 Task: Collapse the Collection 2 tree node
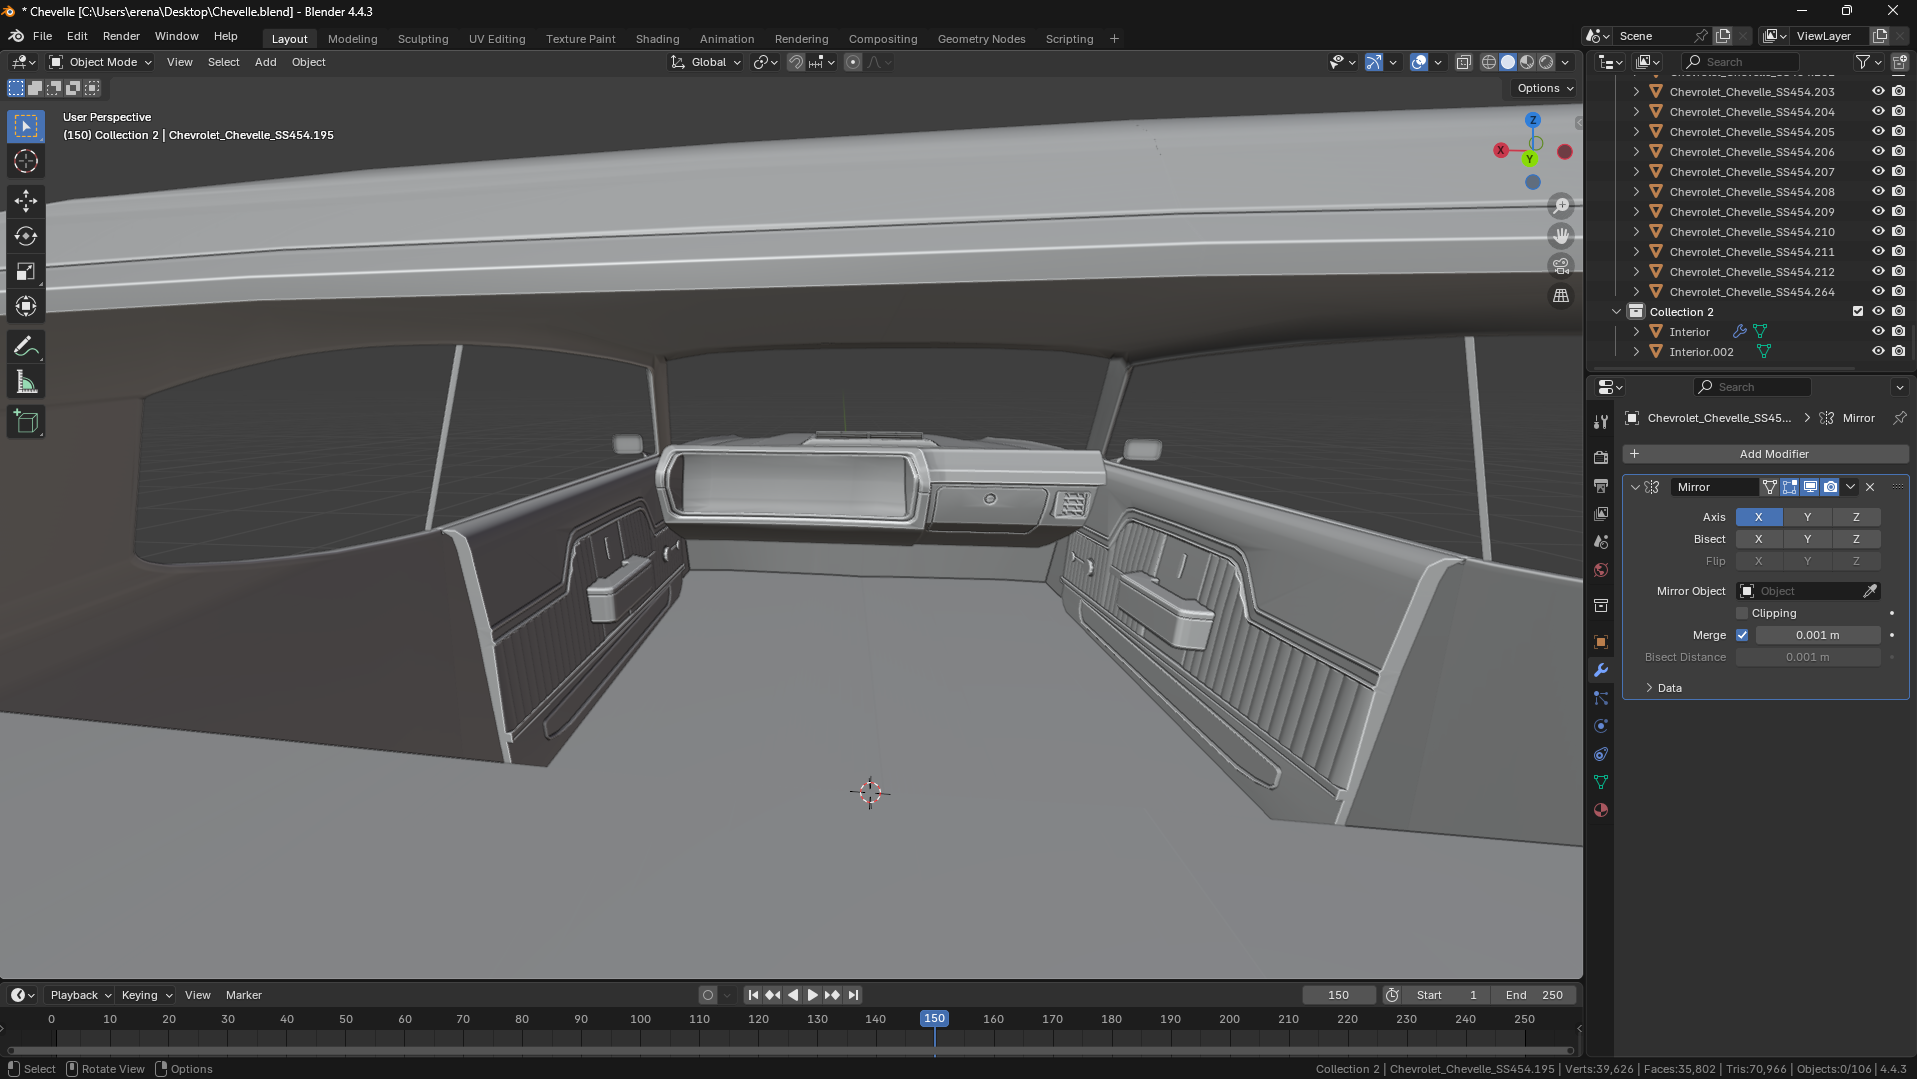coord(1616,312)
